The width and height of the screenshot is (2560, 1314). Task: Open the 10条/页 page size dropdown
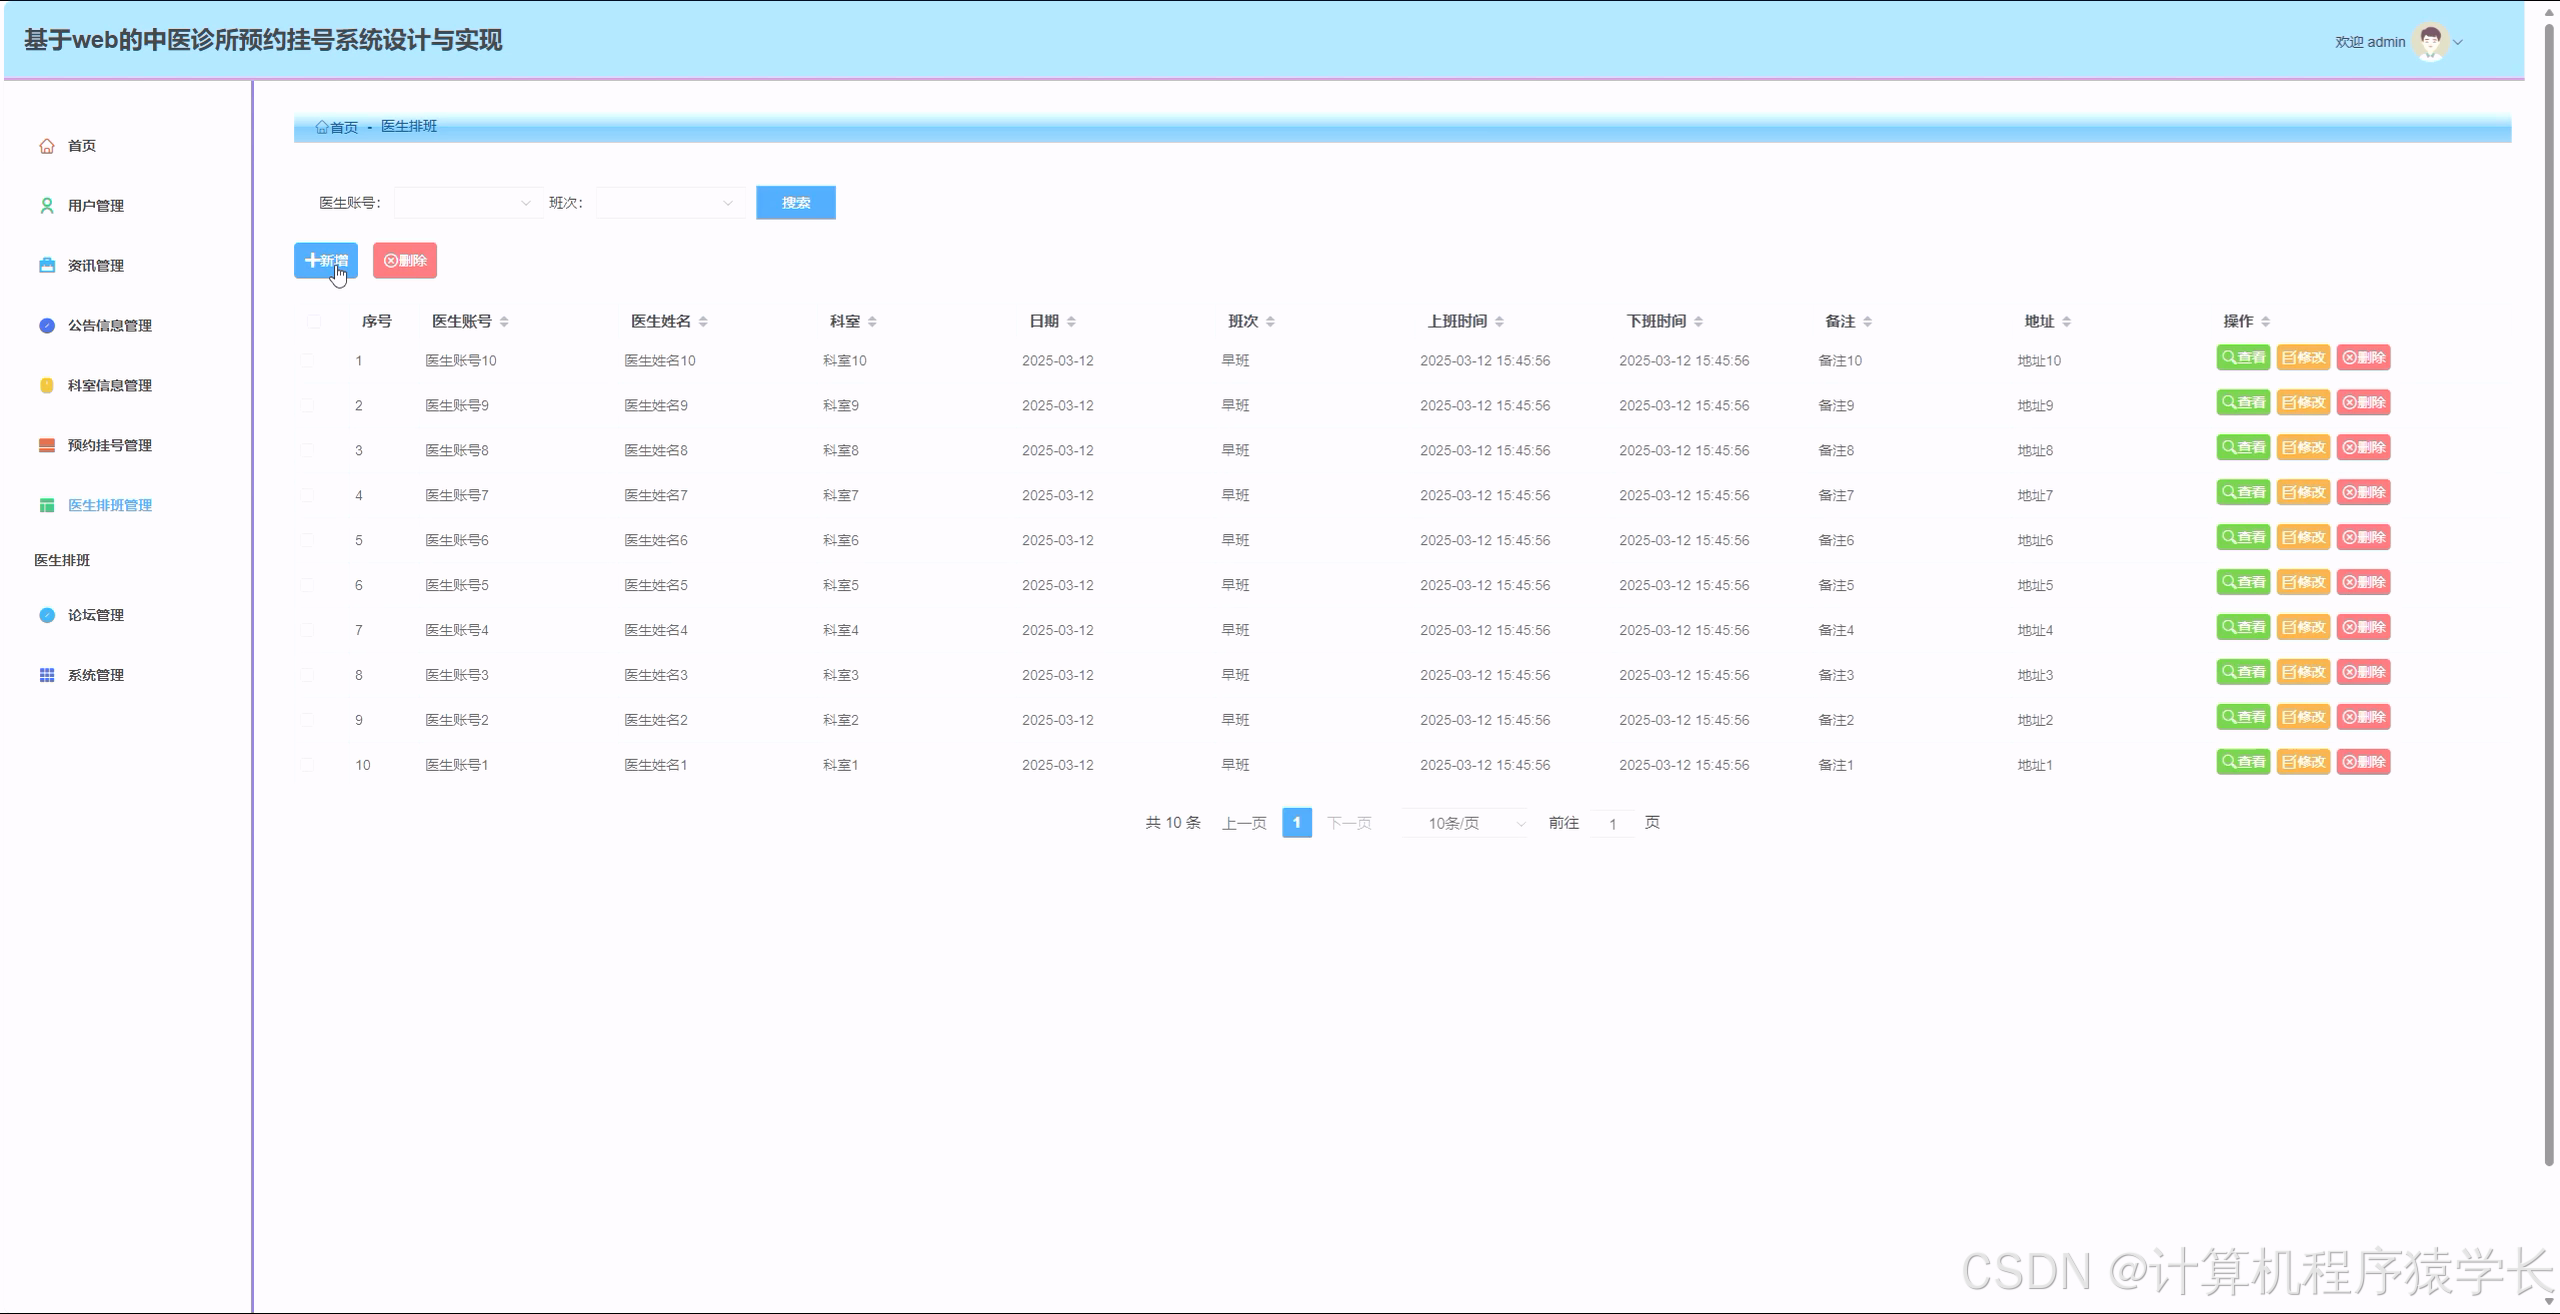1466,824
